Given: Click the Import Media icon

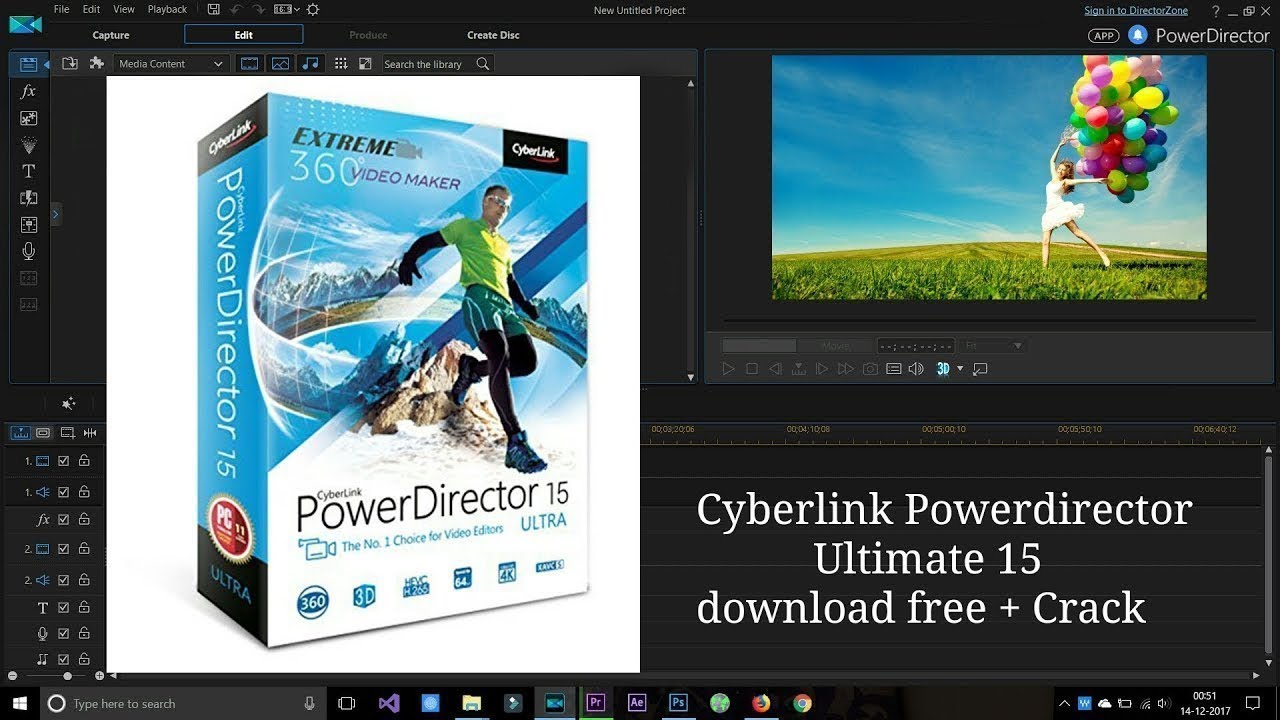Looking at the screenshot, I should 70,63.
